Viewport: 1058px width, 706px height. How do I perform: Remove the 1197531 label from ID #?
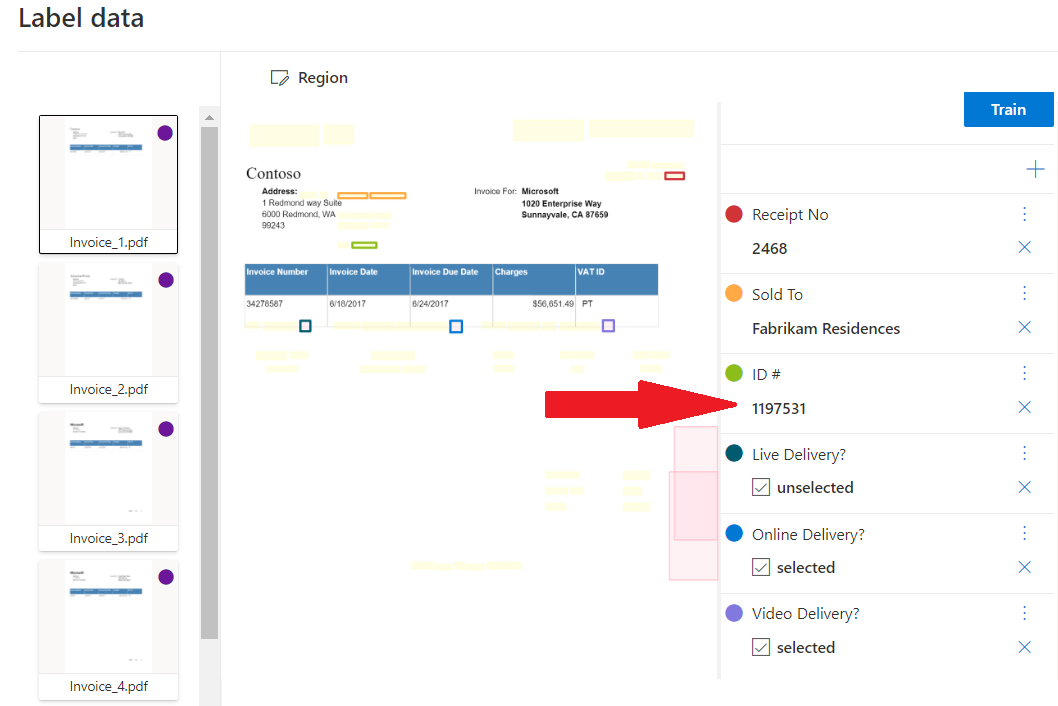tap(1024, 407)
